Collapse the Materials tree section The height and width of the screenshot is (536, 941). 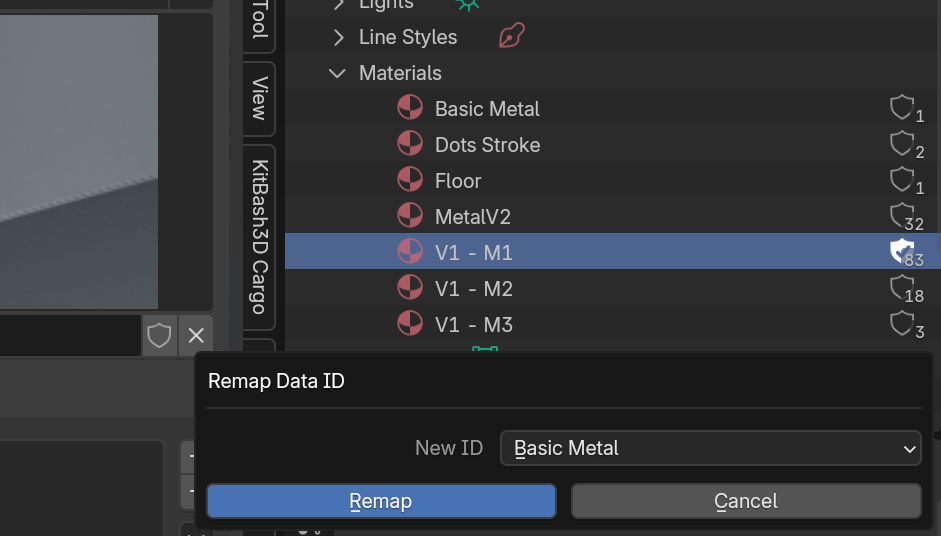(x=339, y=73)
